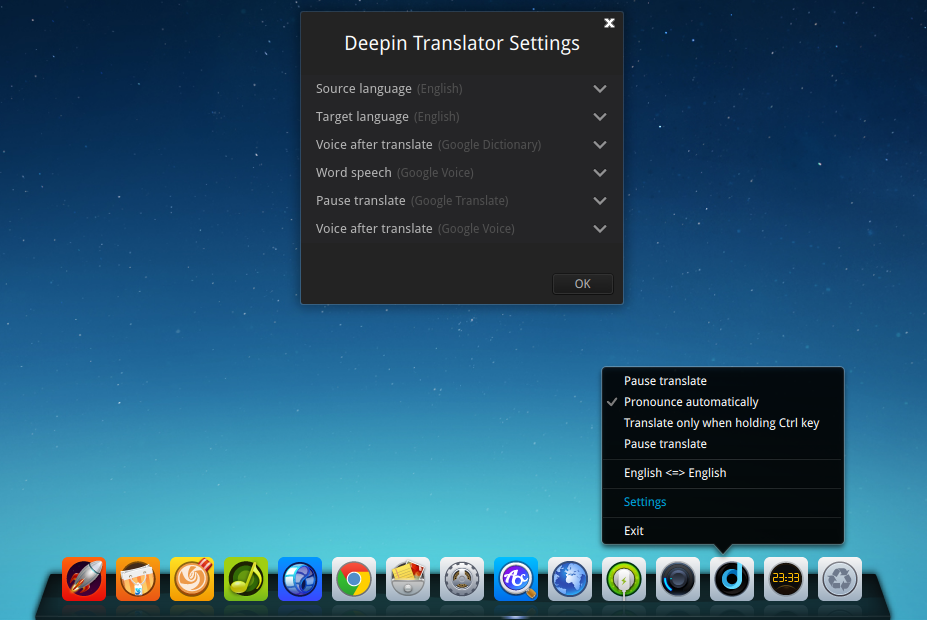Open the Deepin Music green note icon
The height and width of the screenshot is (620, 927).
(245, 579)
